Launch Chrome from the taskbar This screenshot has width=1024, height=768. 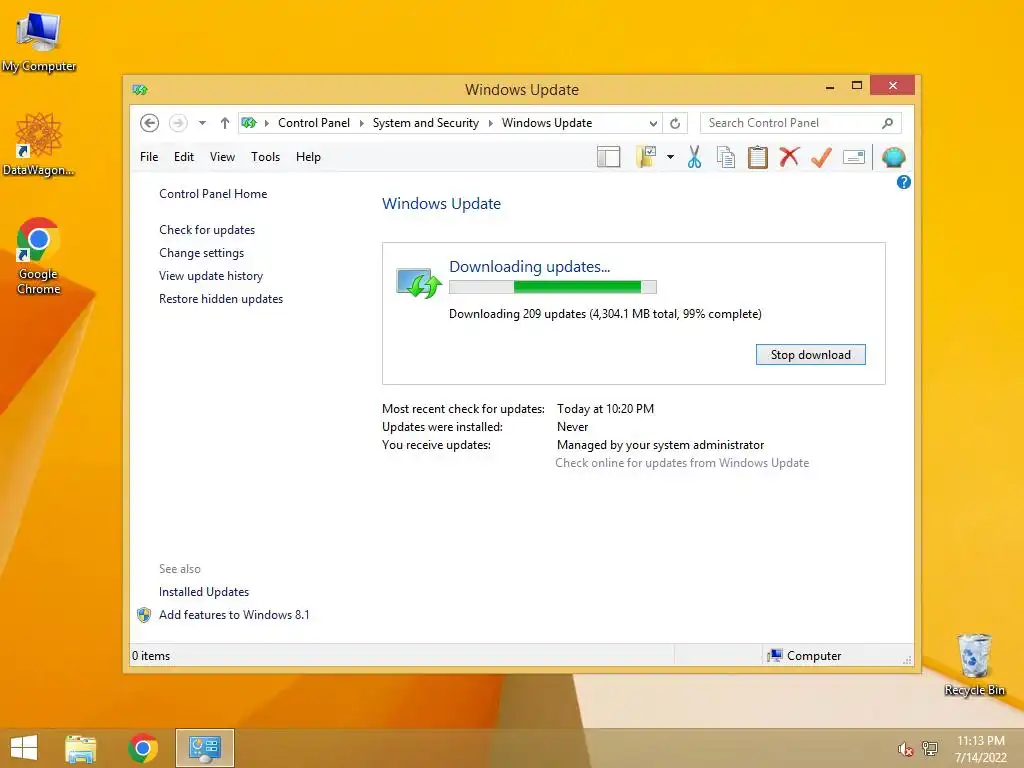coord(143,748)
